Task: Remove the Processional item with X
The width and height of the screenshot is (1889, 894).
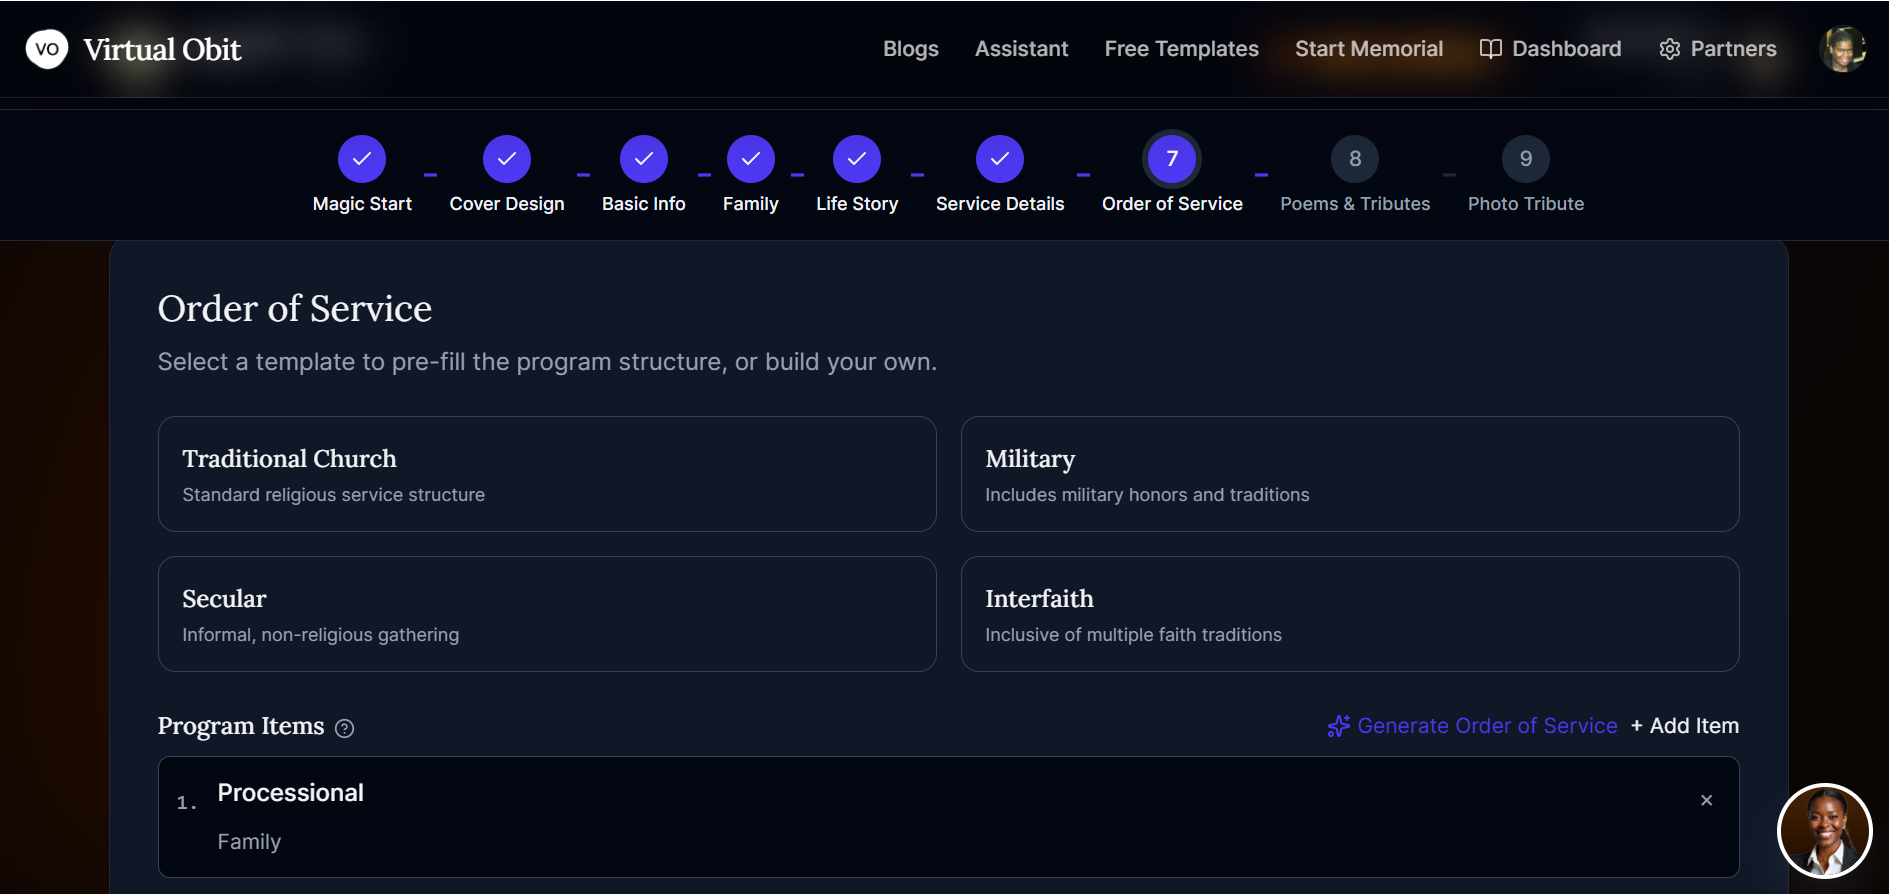Action: point(1706,800)
